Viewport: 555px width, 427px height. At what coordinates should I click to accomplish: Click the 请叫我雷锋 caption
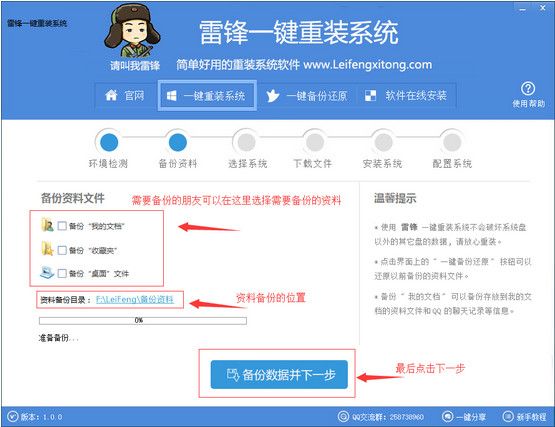(x=135, y=66)
